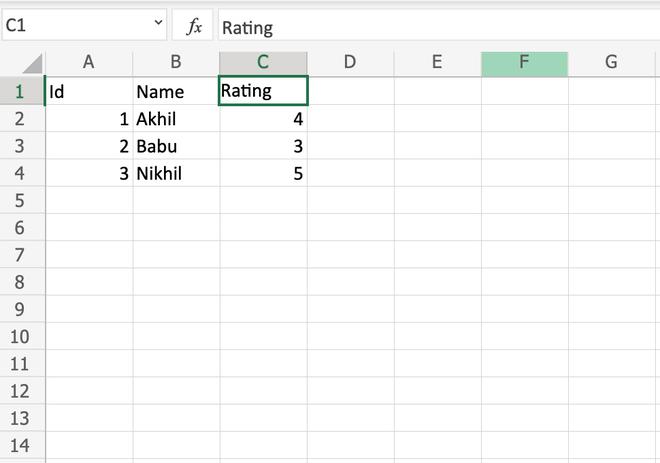Click the Name header cell
This screenshot has width=660, height=463.
point(176,92)
